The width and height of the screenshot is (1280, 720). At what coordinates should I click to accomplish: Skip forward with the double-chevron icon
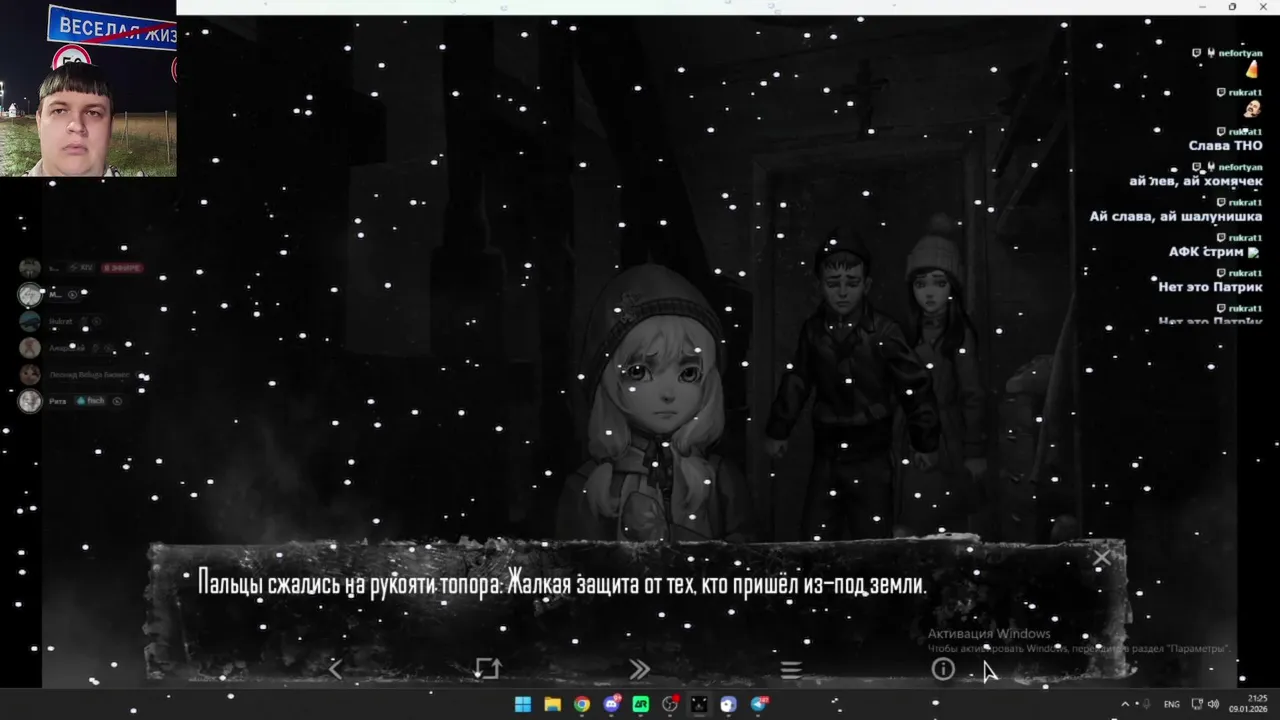pyautogui.click(x=639, y=669)
